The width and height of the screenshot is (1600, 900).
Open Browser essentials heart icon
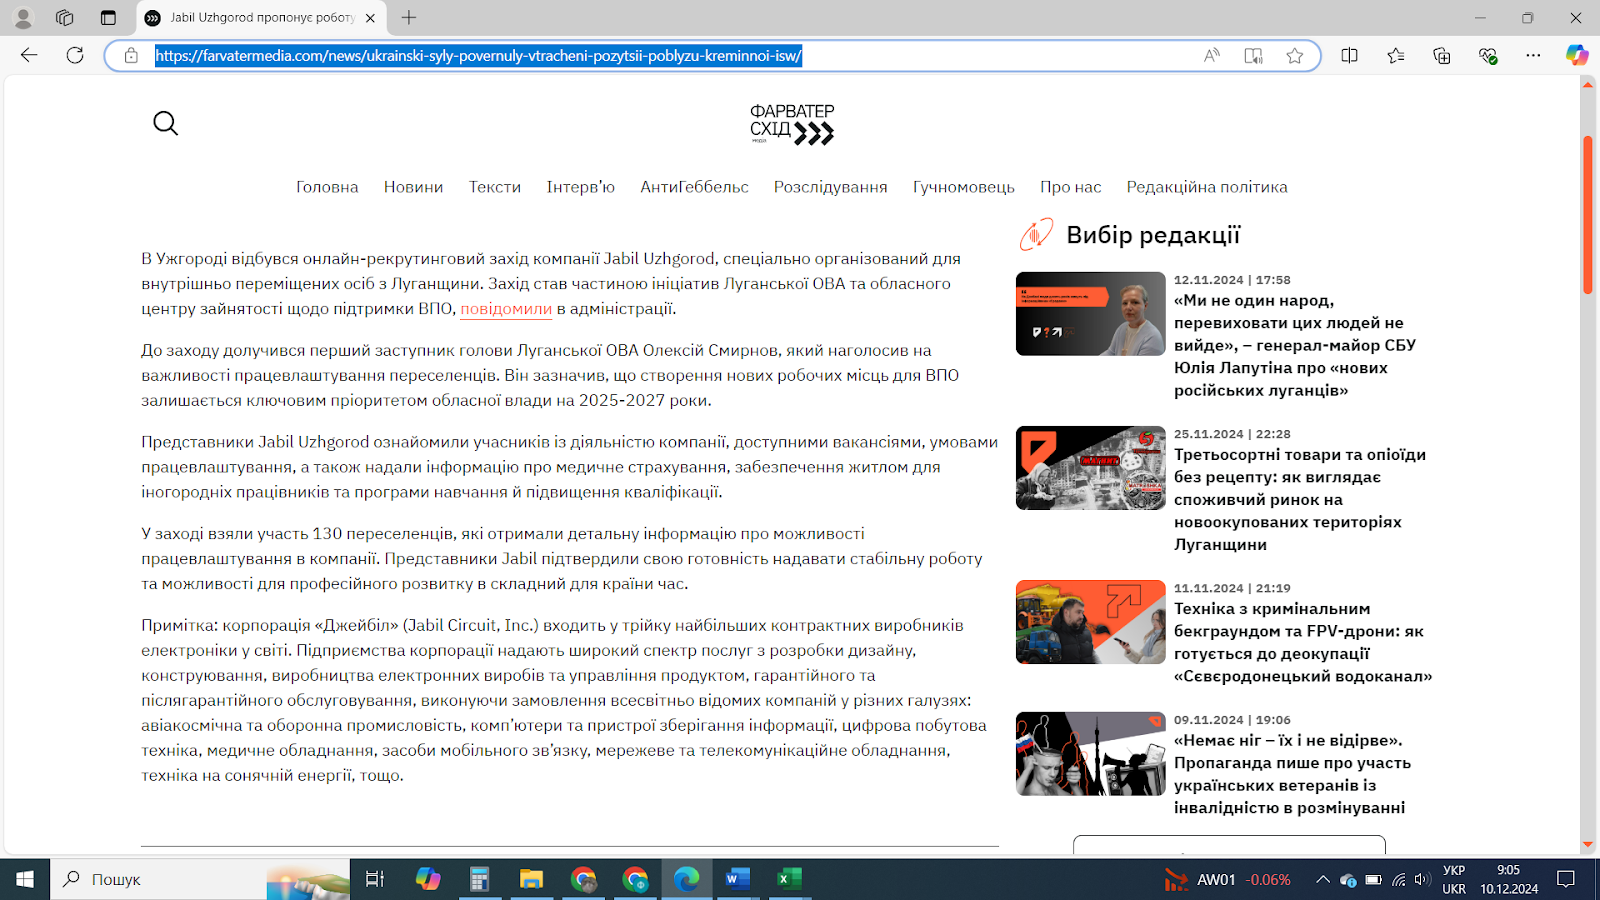point(1487,56)
